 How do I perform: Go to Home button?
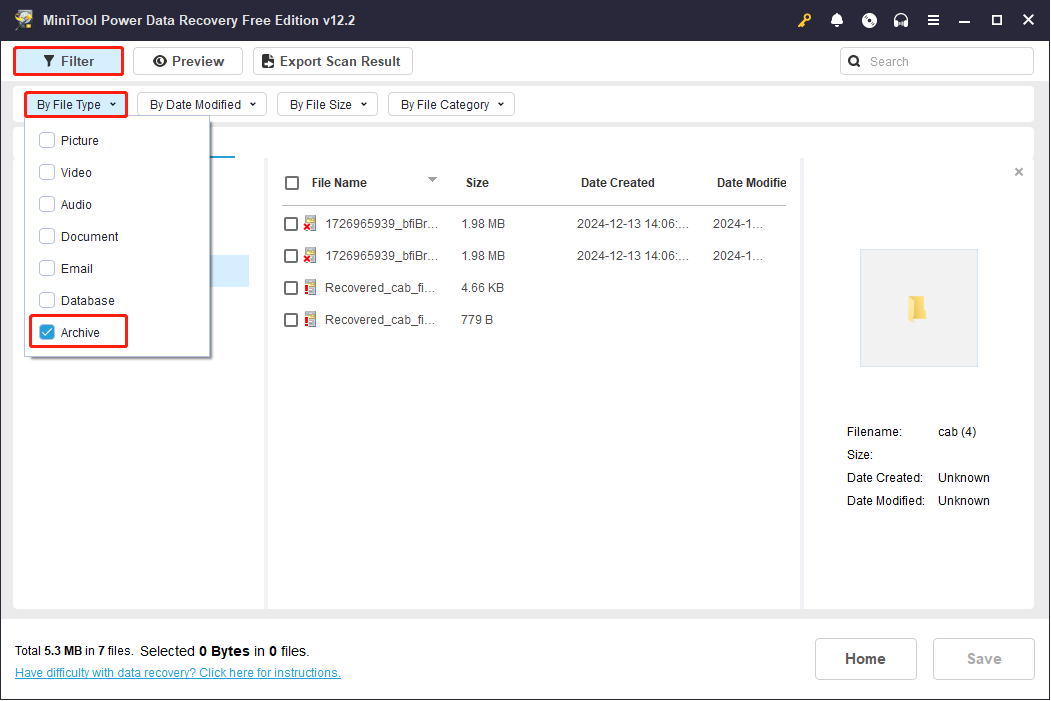[x=865, y=659]
